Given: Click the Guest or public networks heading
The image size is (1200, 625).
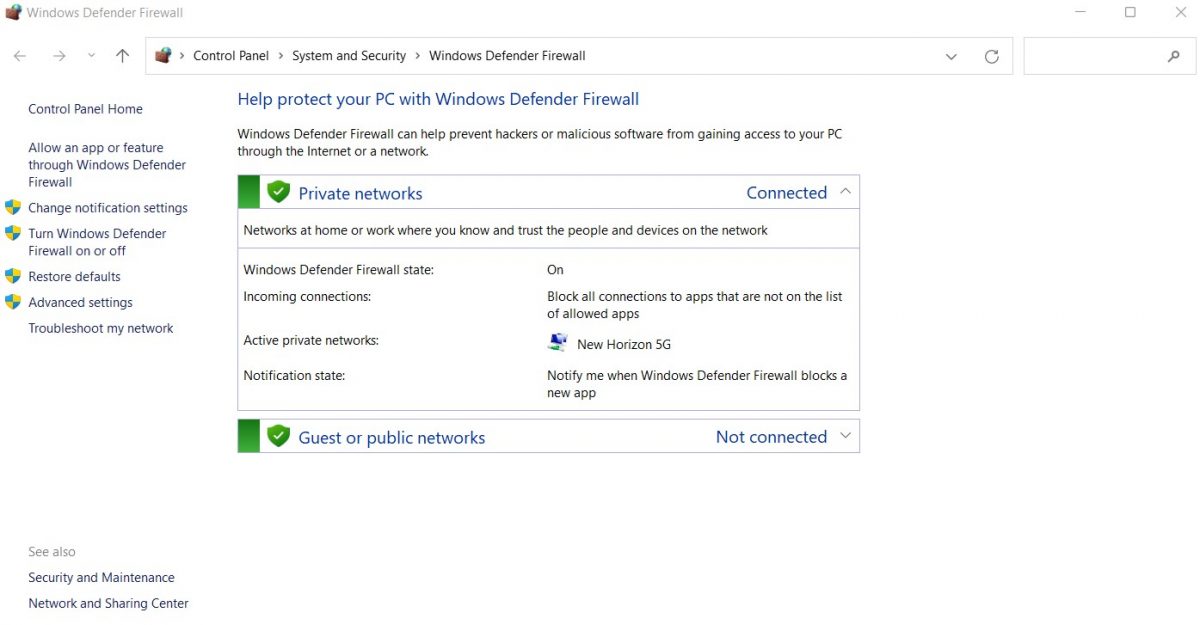Looking at the screenshot, I should pos(392,438).
